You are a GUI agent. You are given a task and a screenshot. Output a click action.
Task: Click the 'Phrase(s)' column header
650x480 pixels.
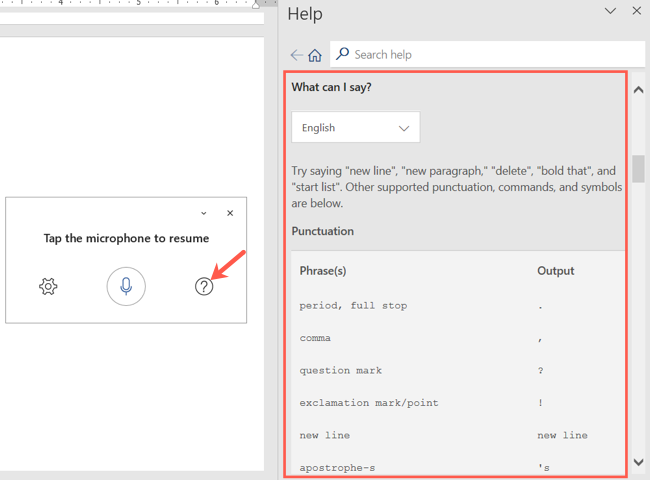click(323, 271)
